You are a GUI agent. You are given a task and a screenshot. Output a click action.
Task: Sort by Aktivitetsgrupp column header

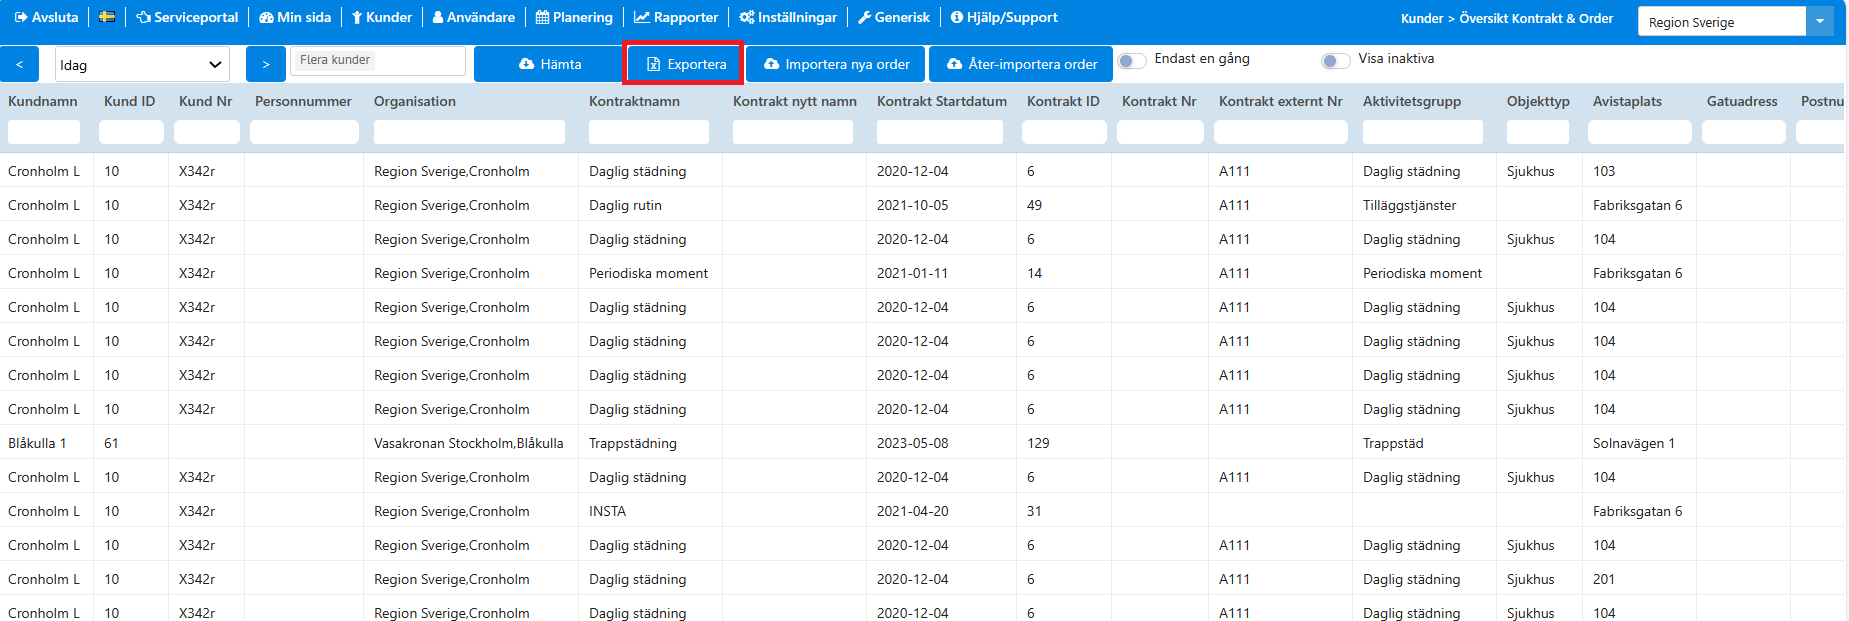pyautogui.click(x=1412, y=101)
